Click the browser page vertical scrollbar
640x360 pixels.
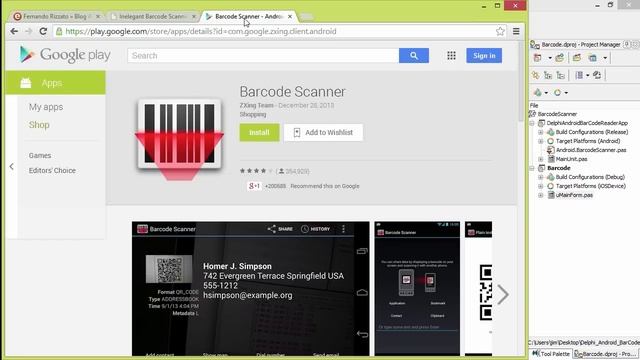point(521,82)
